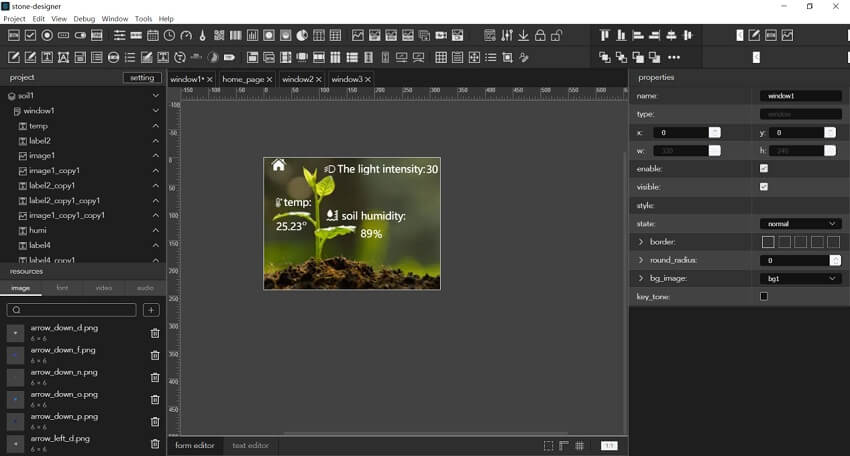Click the video camera widget tool

(441, 35)
